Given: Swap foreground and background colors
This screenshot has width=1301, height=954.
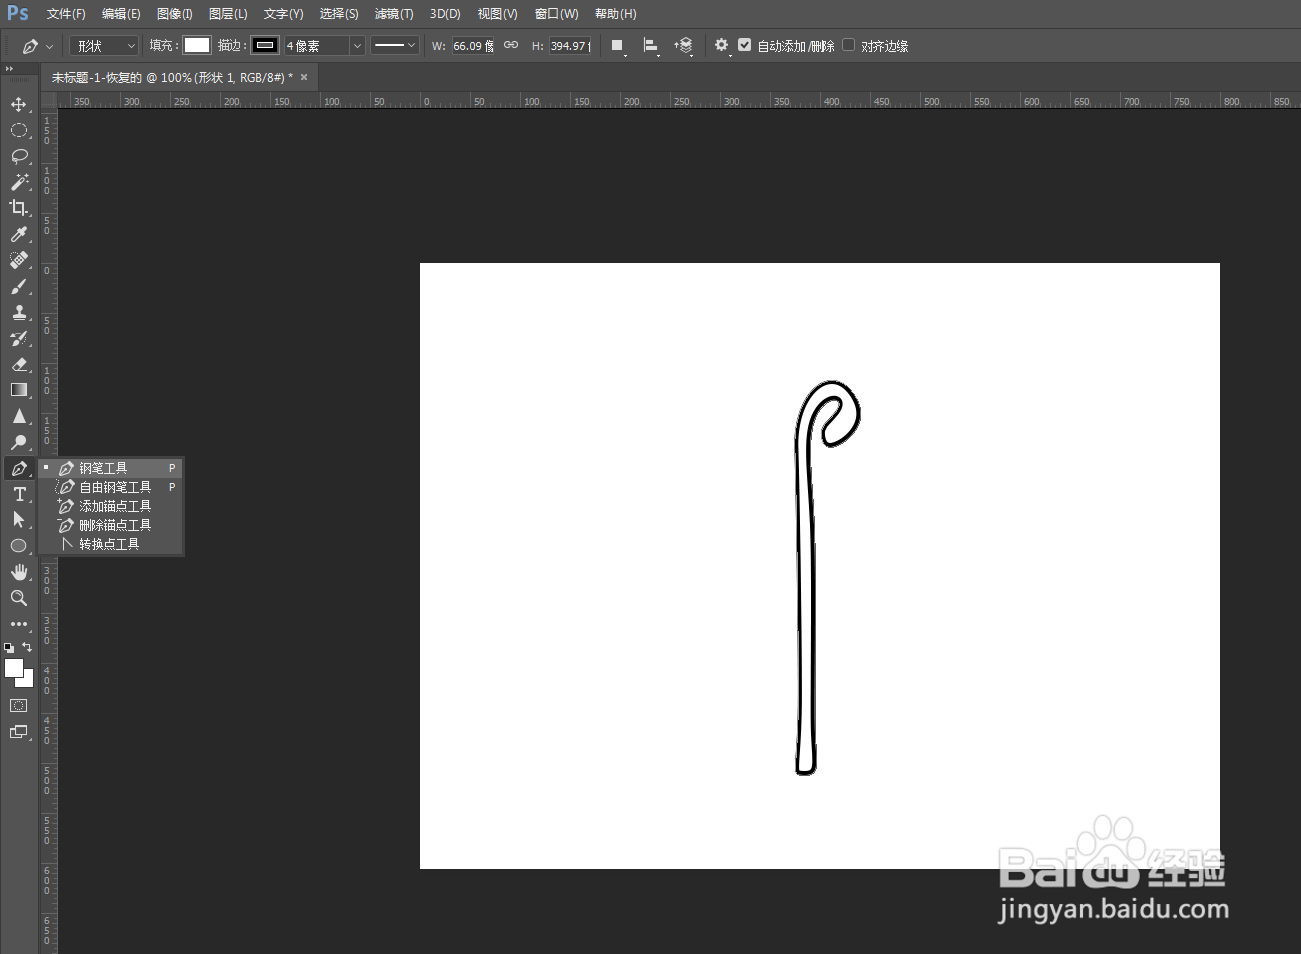Looking at the screenshot, I should pos(27,647).
